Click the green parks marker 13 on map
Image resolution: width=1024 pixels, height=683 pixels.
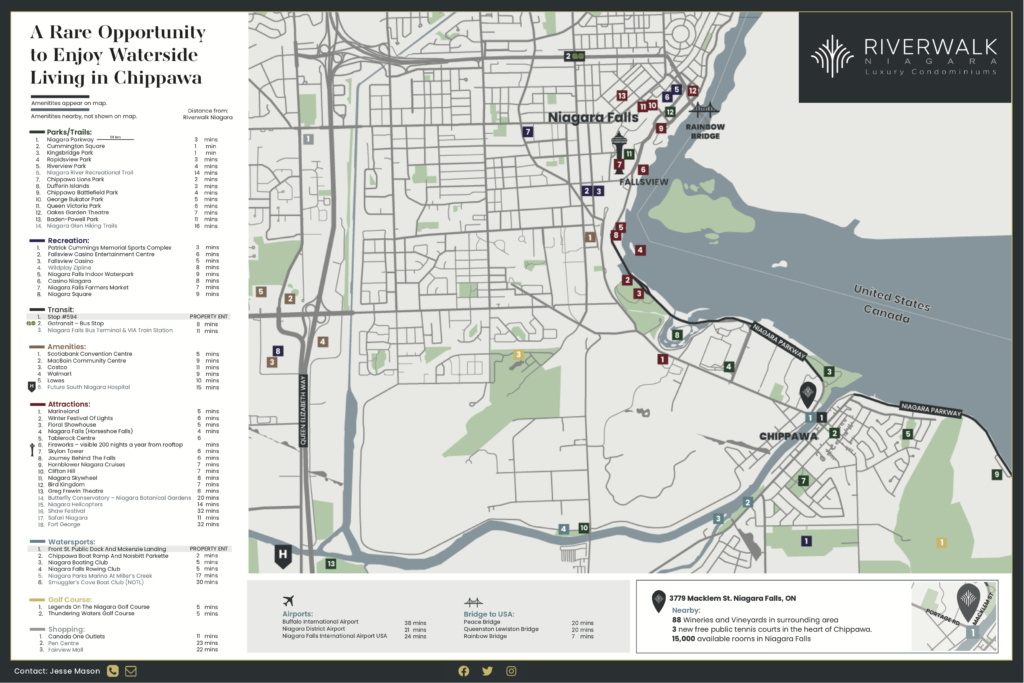[x=330, y=564]
